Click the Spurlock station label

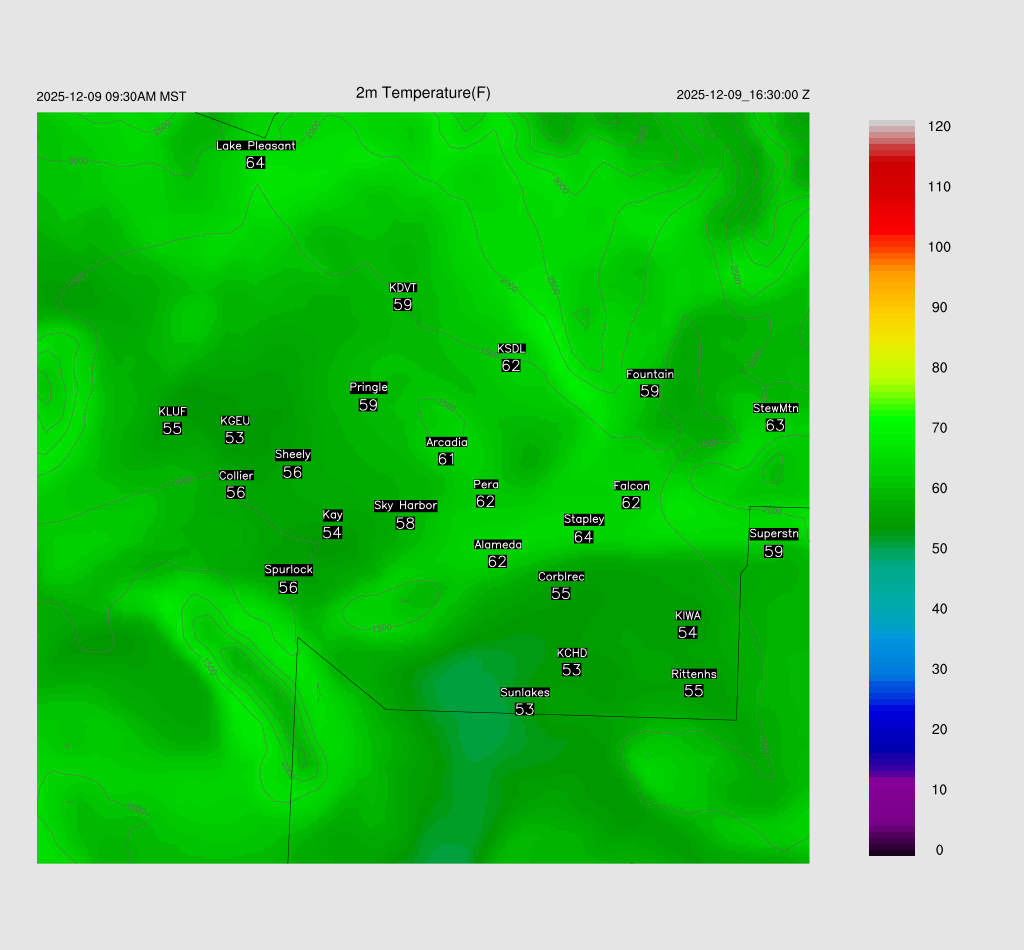[x=288, y=570]
